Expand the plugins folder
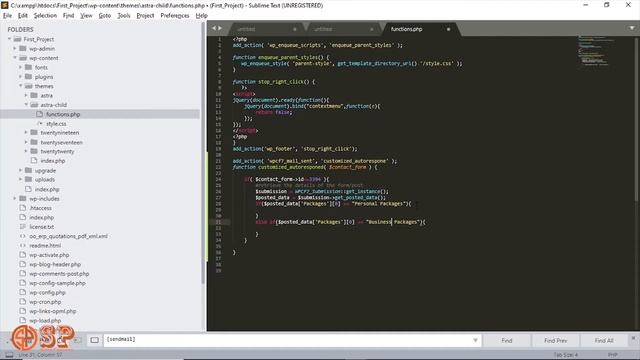This screenshot has width=640, height=360. point(21,77)
